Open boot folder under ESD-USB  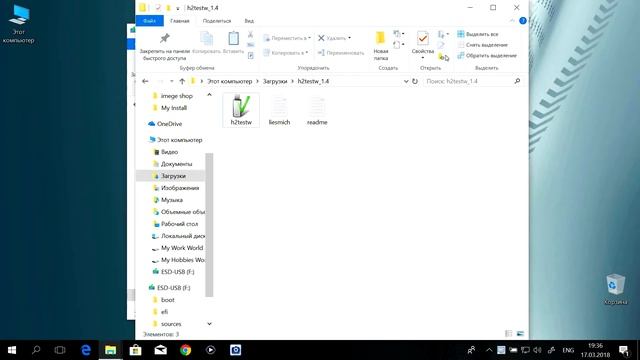click(x=167, y=300)
